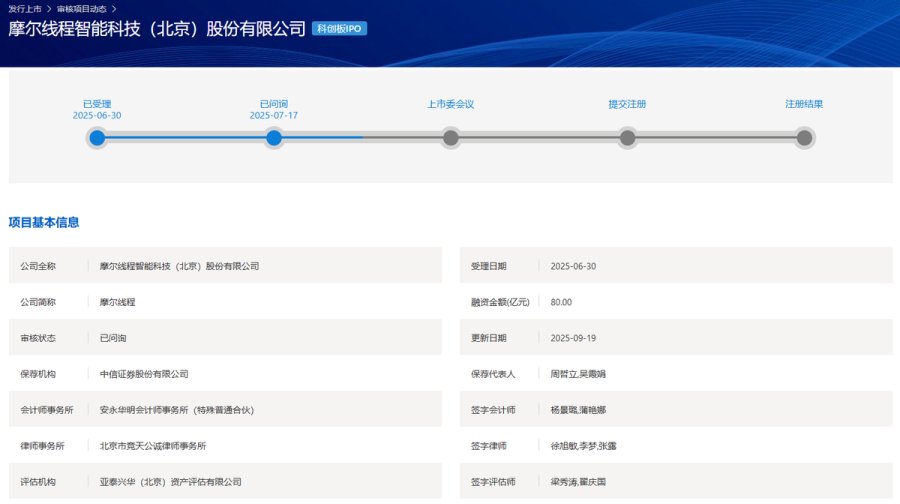This screenshot has width=900, height=504.
Task: Click the 注册结果 stage label
Action: tap(804, 104)
